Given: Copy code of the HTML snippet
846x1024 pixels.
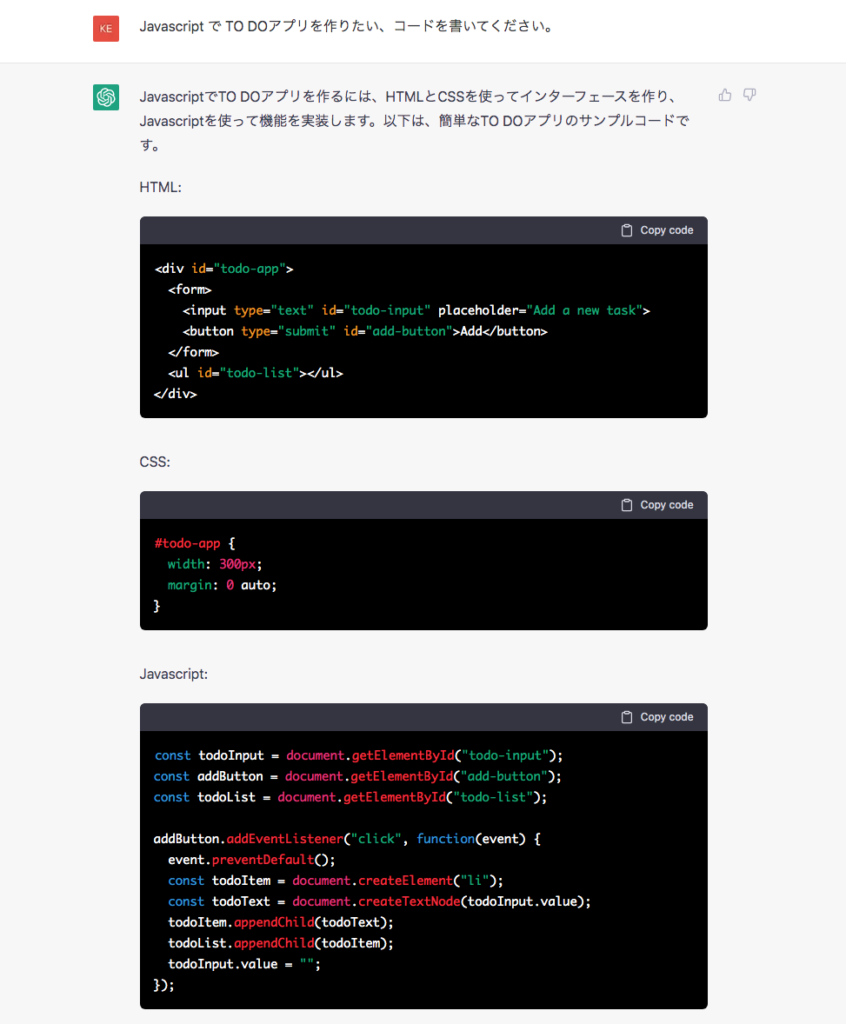Looking at the screenshot, I should point(657,231).
